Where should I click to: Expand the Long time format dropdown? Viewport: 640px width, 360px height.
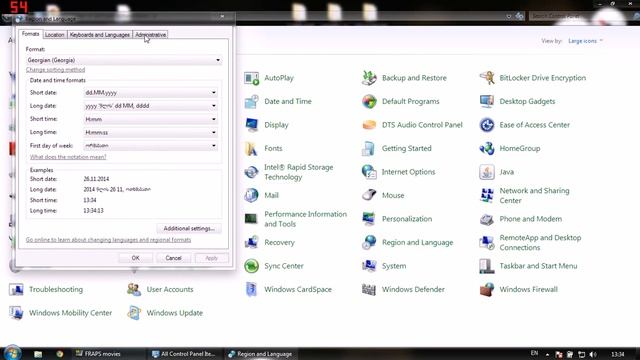coord(150,132)
